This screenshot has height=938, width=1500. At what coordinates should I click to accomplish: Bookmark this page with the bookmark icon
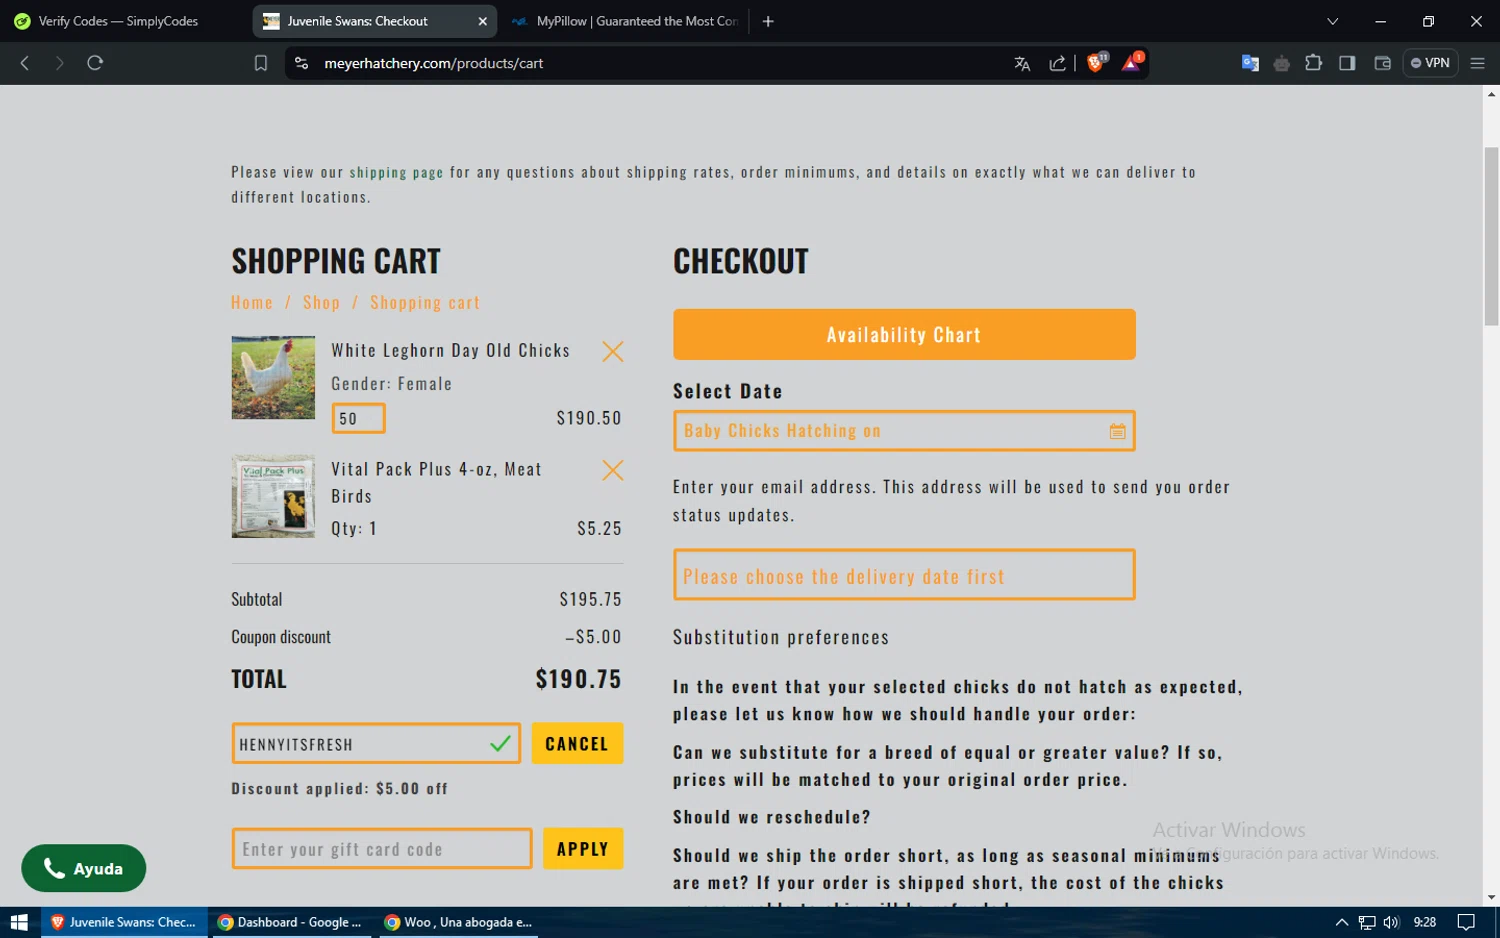click(261, 63)
